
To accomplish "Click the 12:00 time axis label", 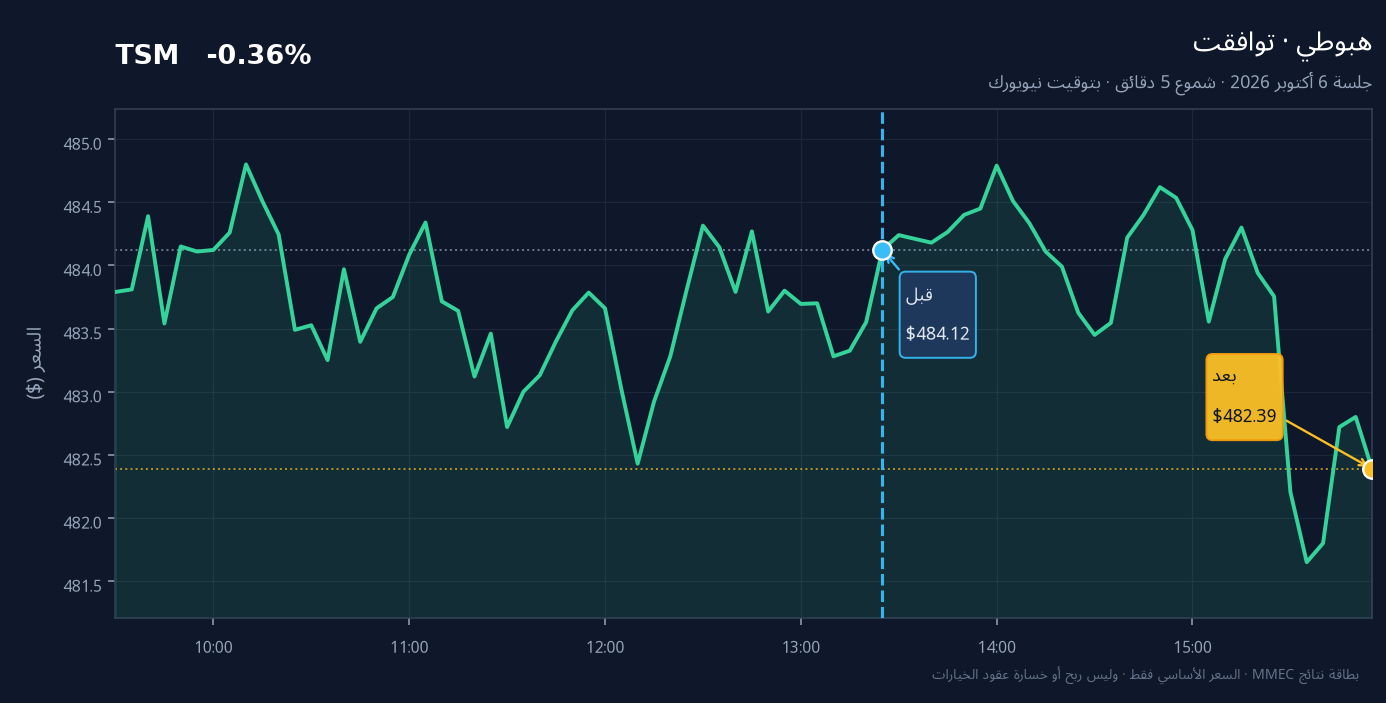I will (605, 647).
